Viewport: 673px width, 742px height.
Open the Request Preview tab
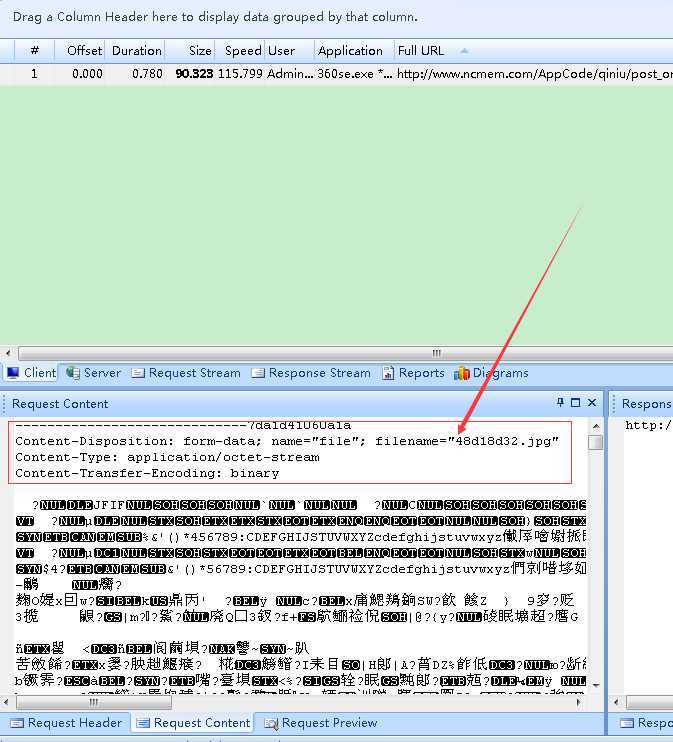tap(321, 723)
